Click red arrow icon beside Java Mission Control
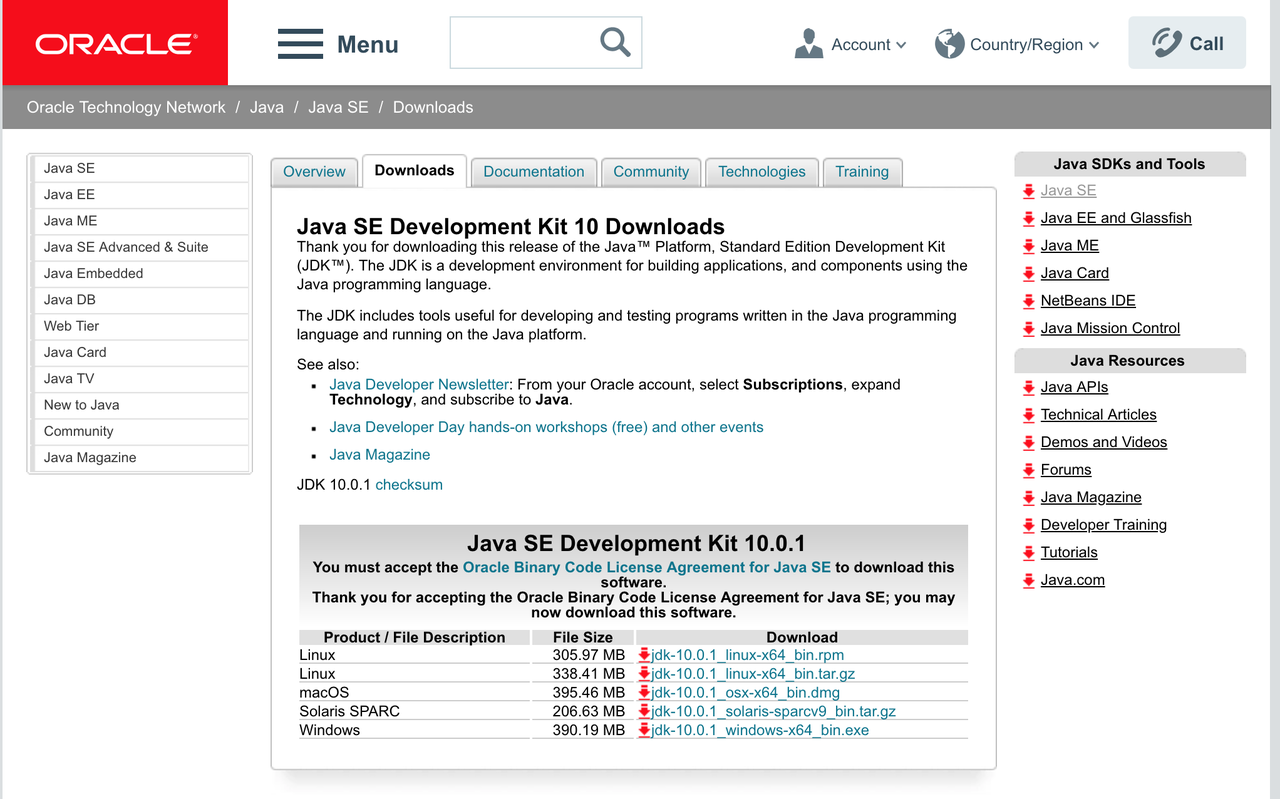 click(x=1028, y=328)
